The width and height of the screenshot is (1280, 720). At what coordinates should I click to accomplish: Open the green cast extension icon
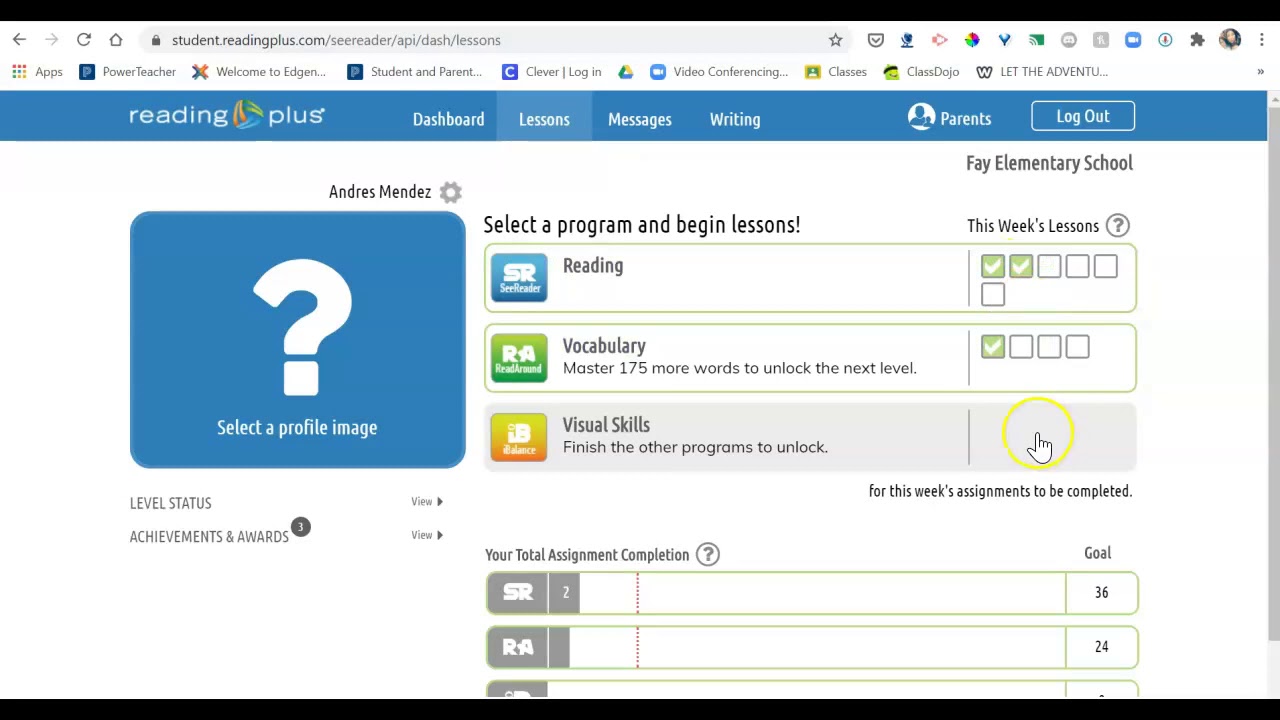coord(1037,40)
